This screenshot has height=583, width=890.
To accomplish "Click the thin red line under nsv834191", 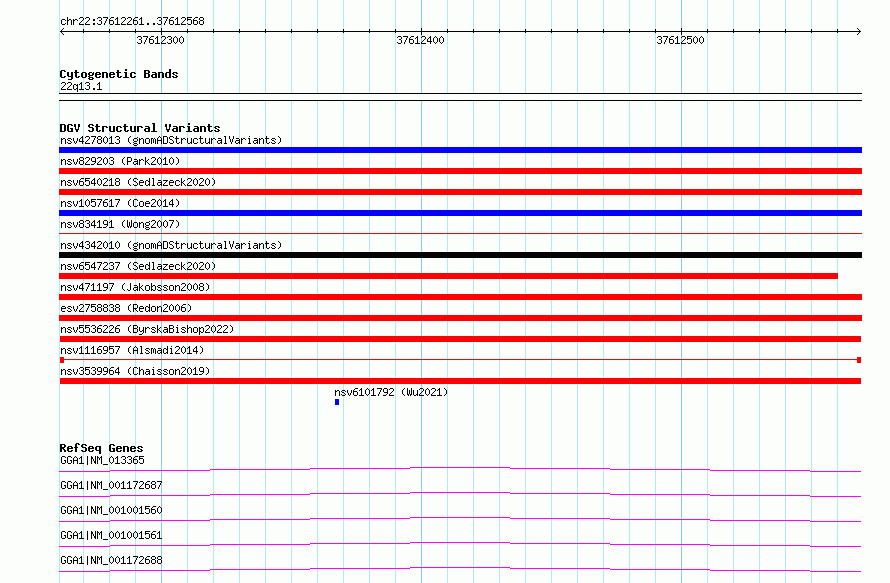I will click(x=460, y=233).
